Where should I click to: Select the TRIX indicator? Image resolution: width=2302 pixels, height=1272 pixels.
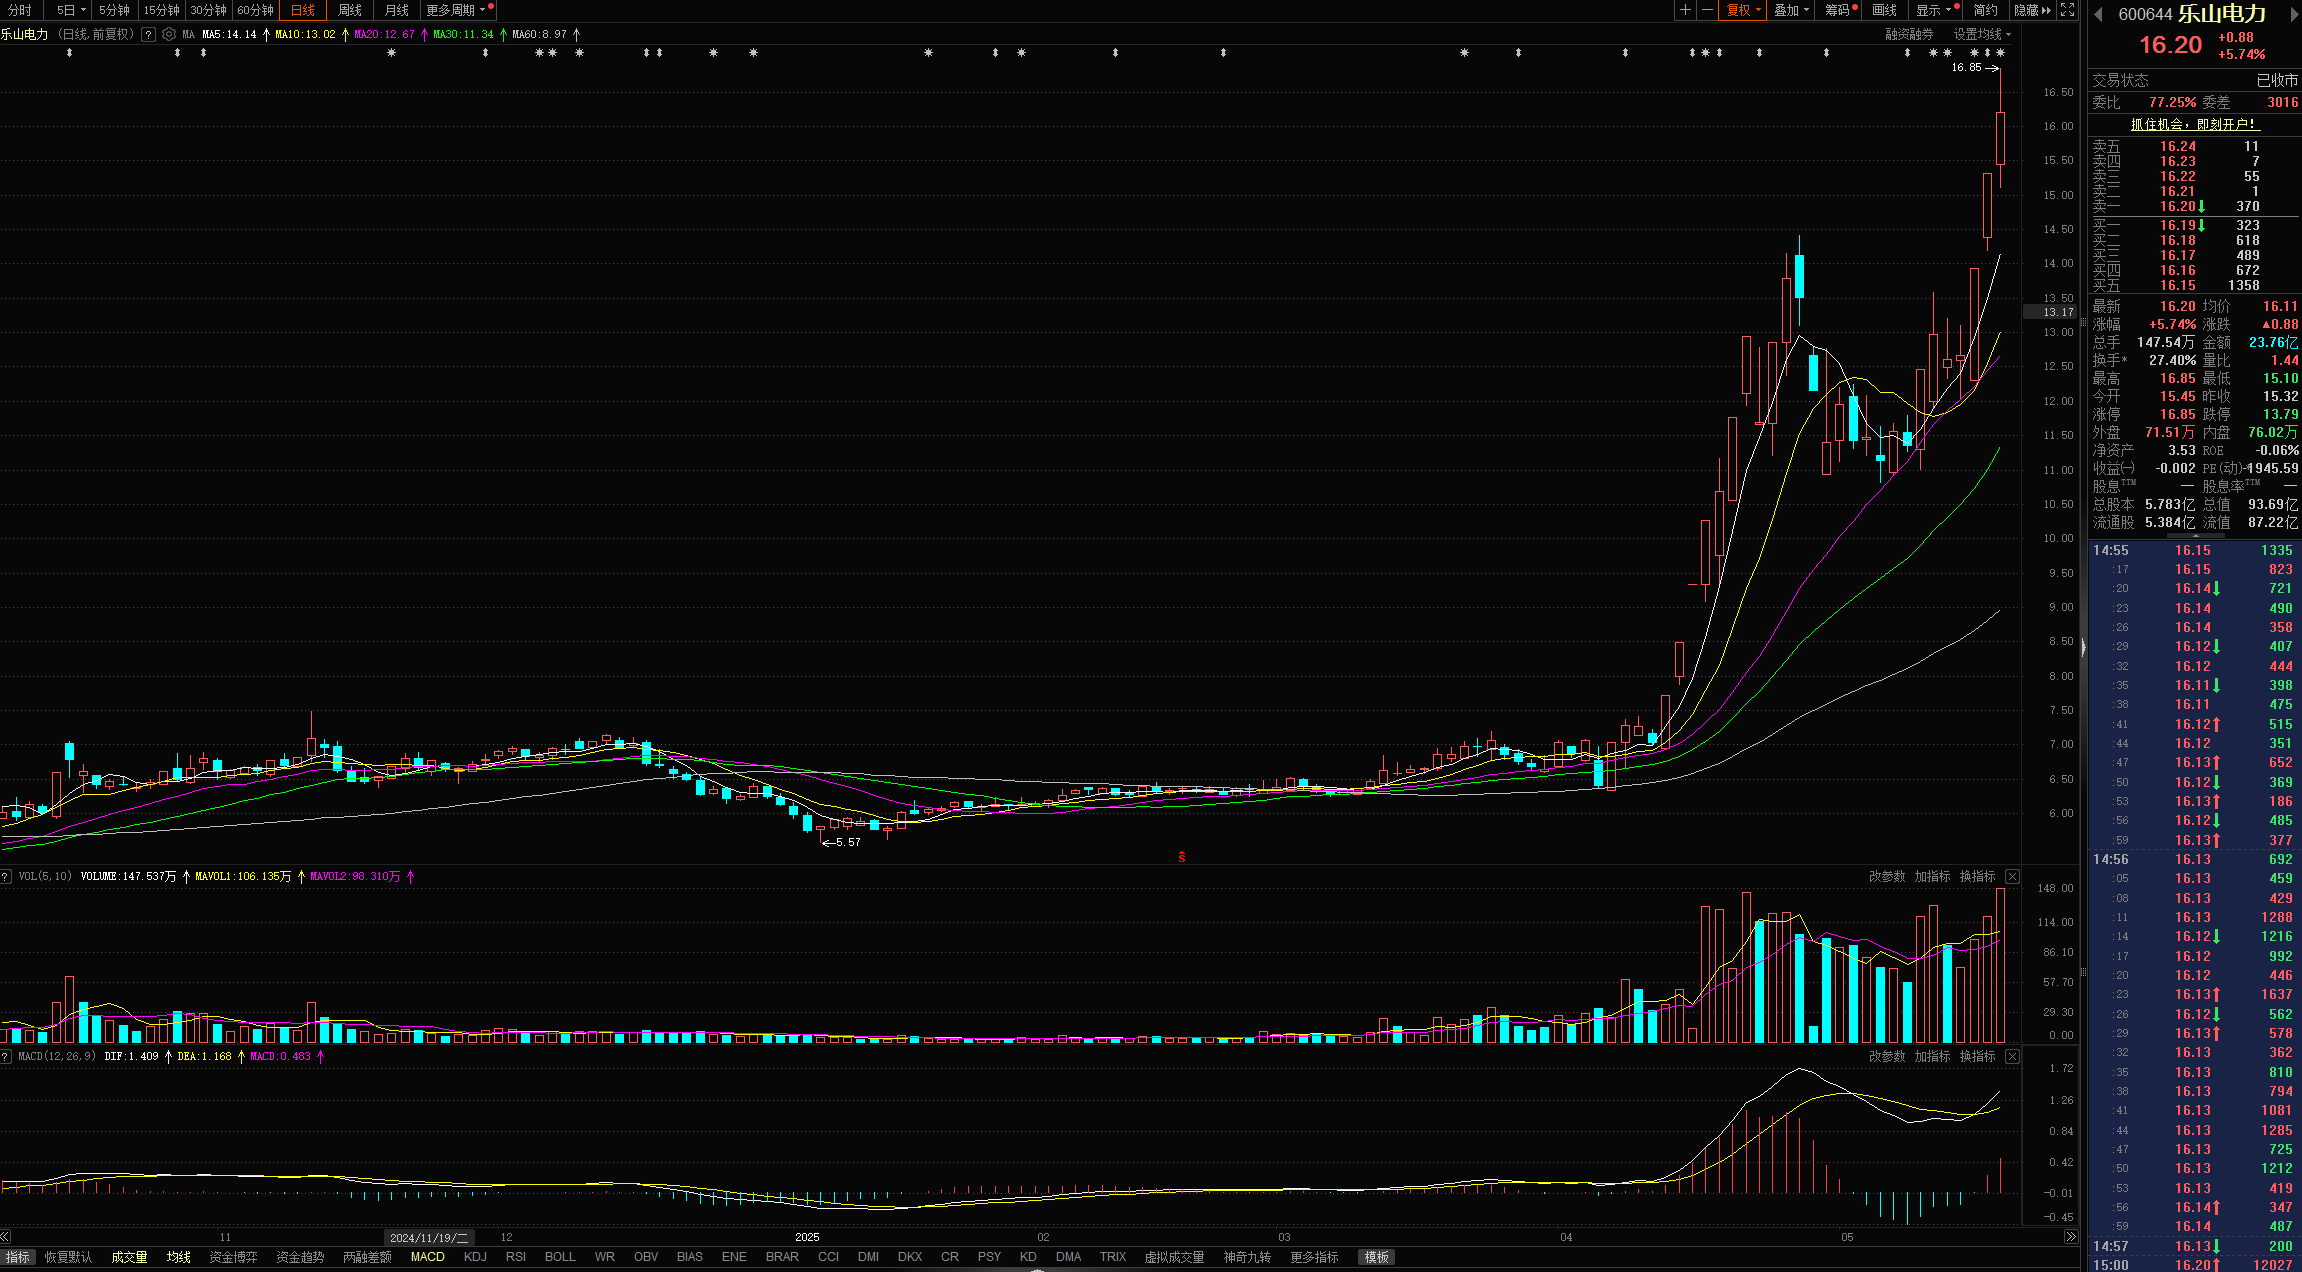point(1113,1257)
